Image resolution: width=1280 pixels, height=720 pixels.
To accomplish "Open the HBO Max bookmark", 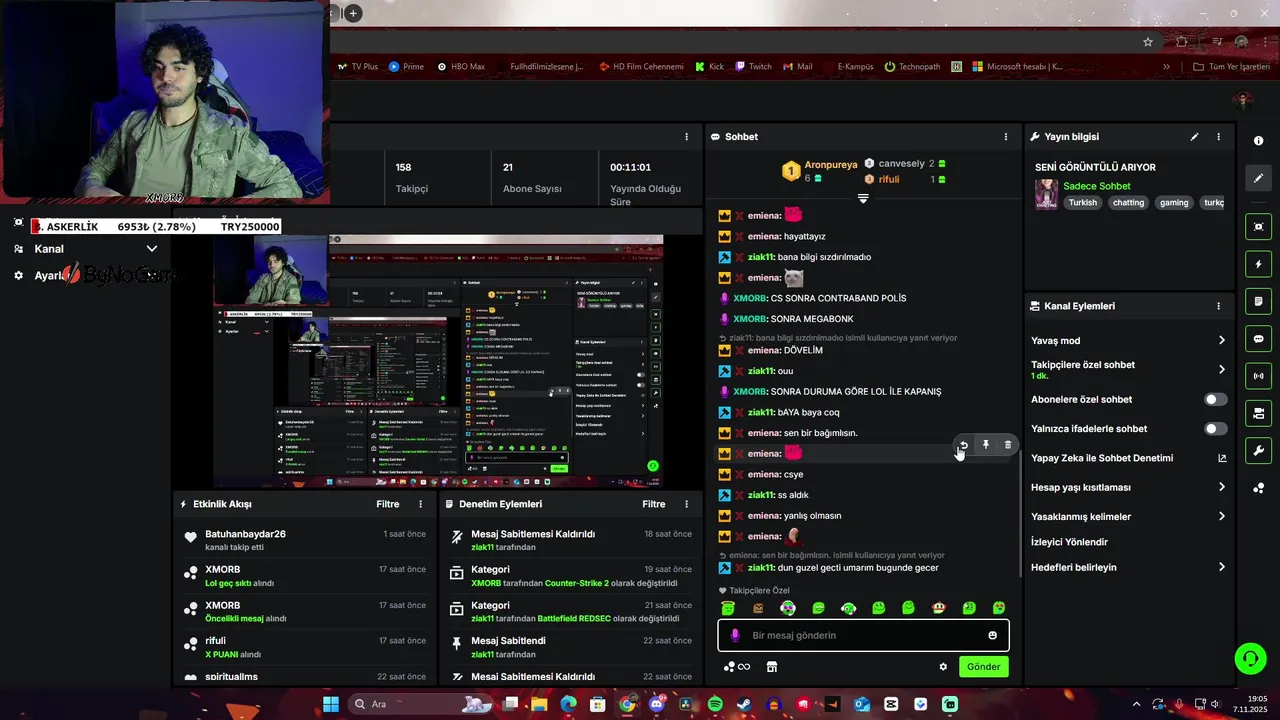I will pos(460,67).
